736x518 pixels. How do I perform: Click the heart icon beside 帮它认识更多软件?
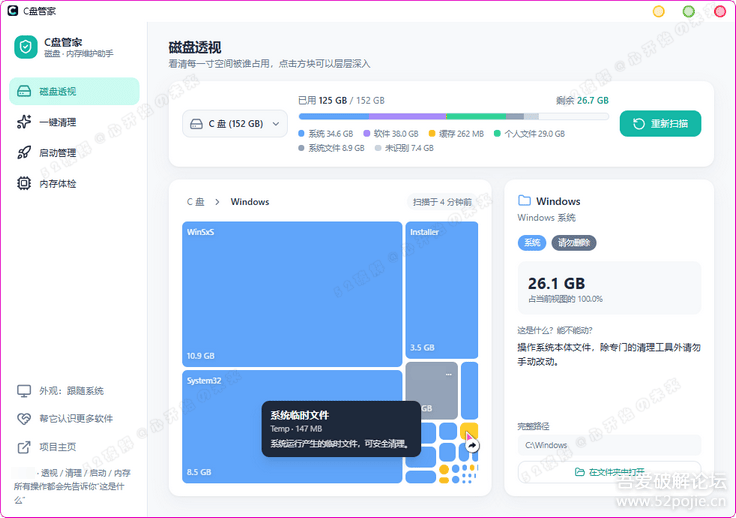click(24, 419)
